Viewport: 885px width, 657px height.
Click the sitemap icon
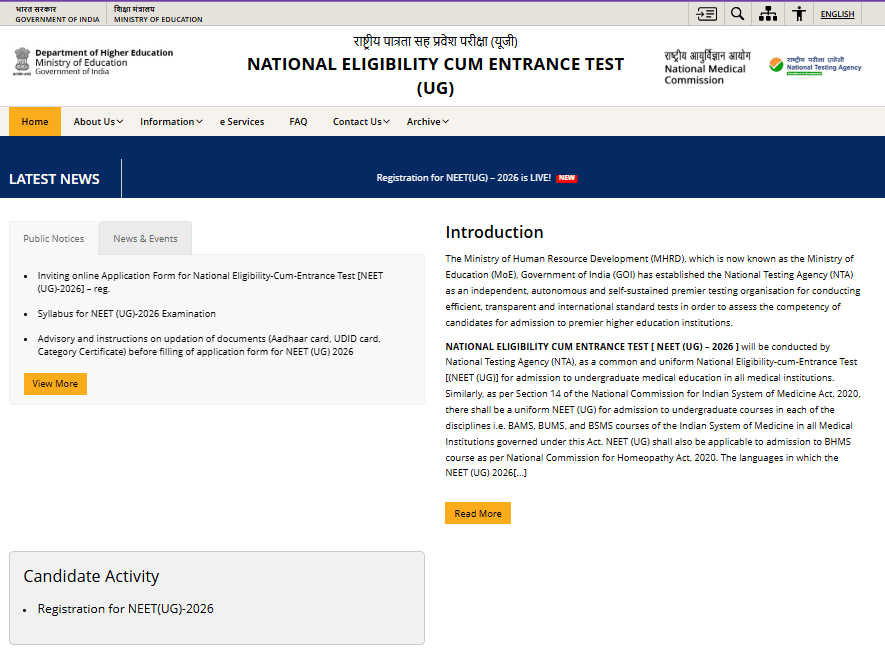767,13
